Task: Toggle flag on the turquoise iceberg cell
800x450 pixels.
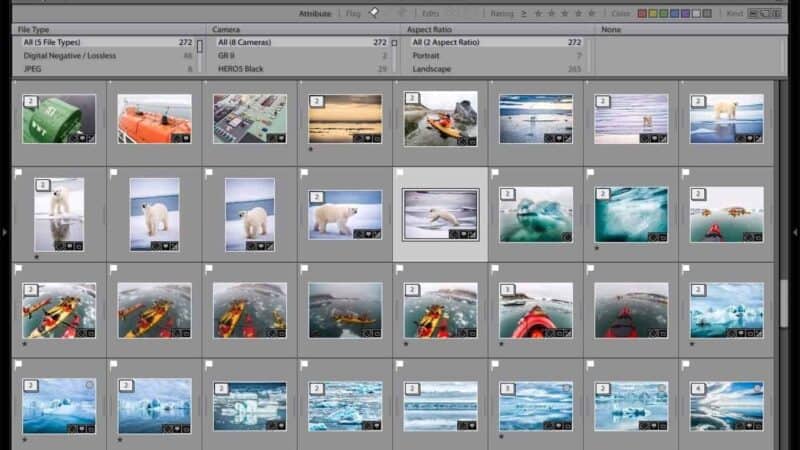Action: [x=495, y=173]
